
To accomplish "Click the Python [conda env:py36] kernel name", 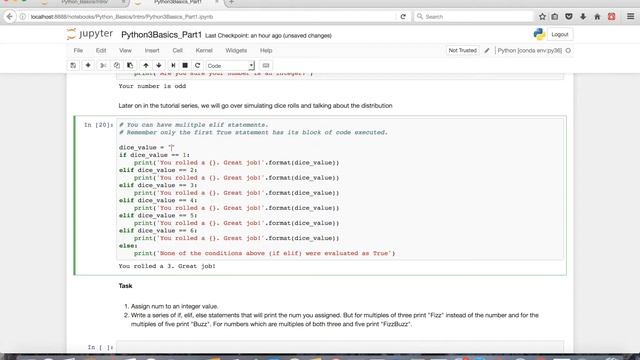I will 529,50.
